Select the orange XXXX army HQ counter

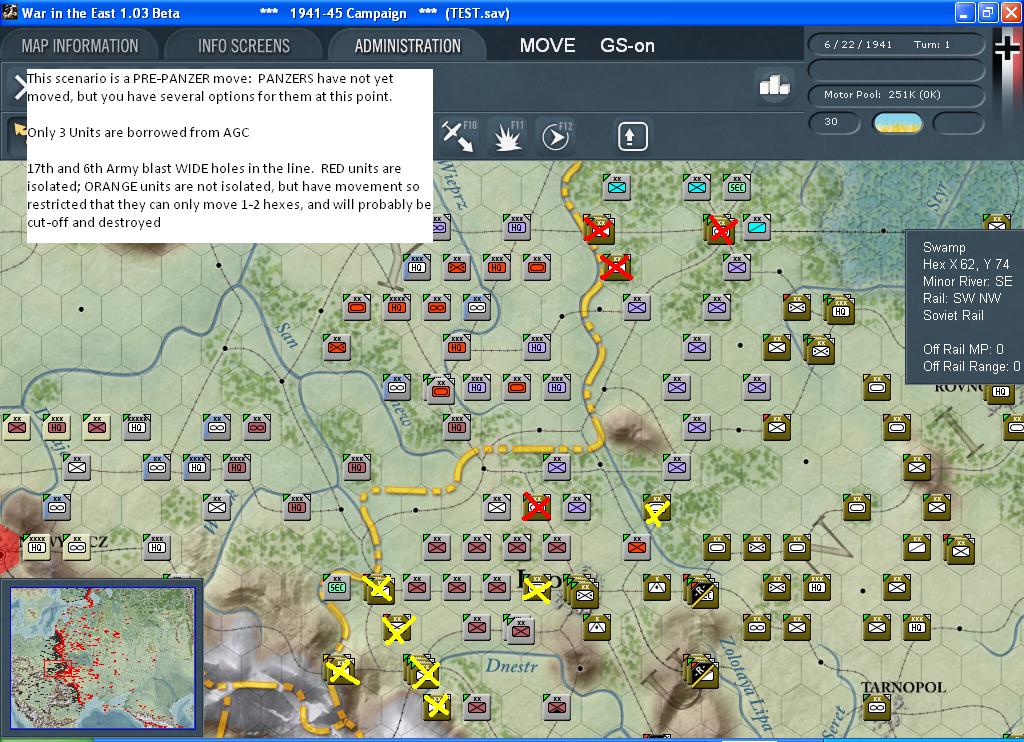pyautogui.click(x=396, y=307)
